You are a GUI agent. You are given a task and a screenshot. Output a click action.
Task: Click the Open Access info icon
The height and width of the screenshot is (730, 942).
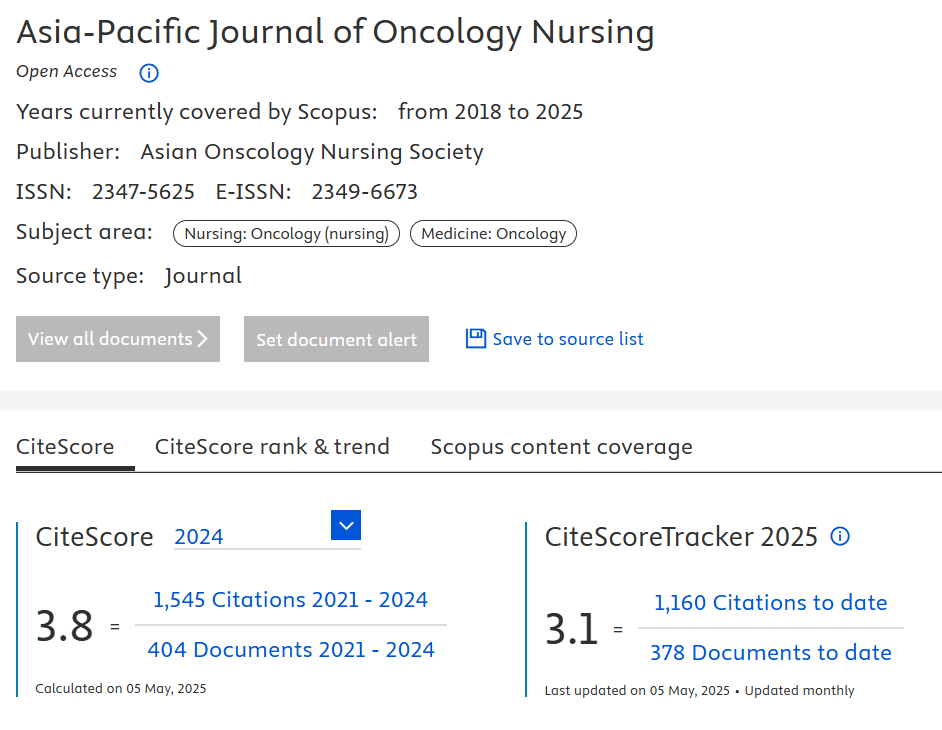[149, 73]
